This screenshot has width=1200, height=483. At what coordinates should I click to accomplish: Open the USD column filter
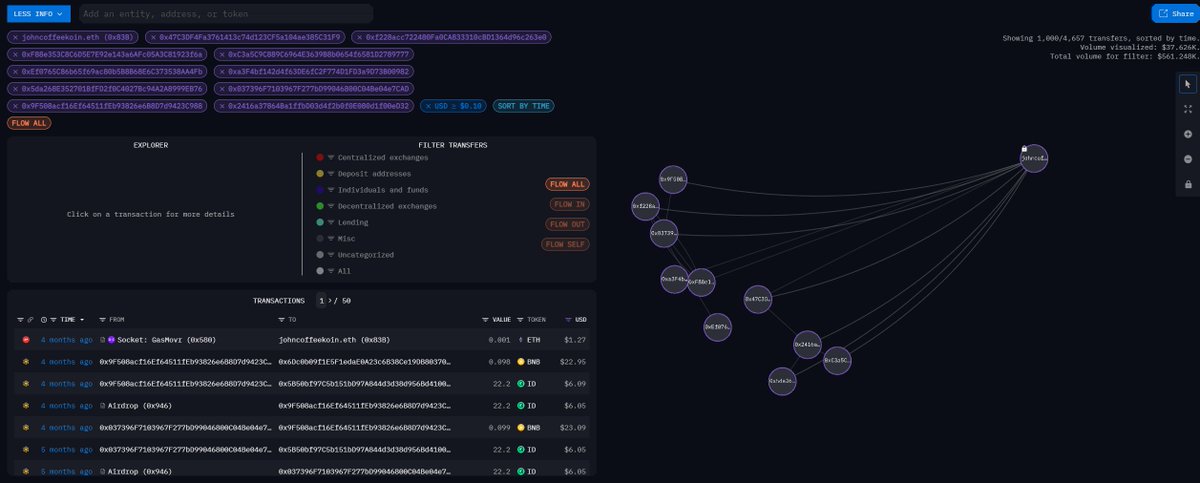tap(569, 320)
